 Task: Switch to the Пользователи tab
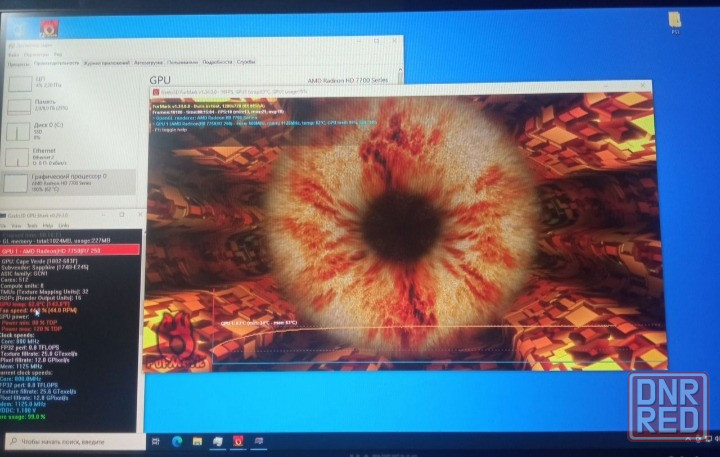click(x=182, y=62)
